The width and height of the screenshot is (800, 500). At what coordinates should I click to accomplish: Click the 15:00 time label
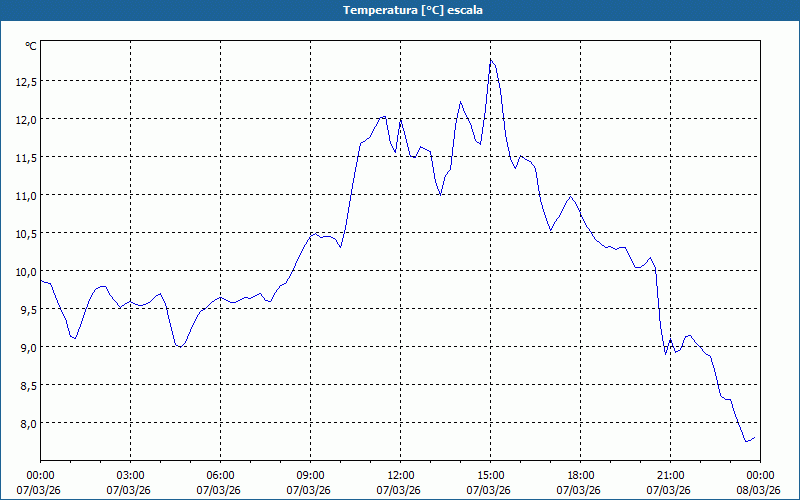(490, 475)
